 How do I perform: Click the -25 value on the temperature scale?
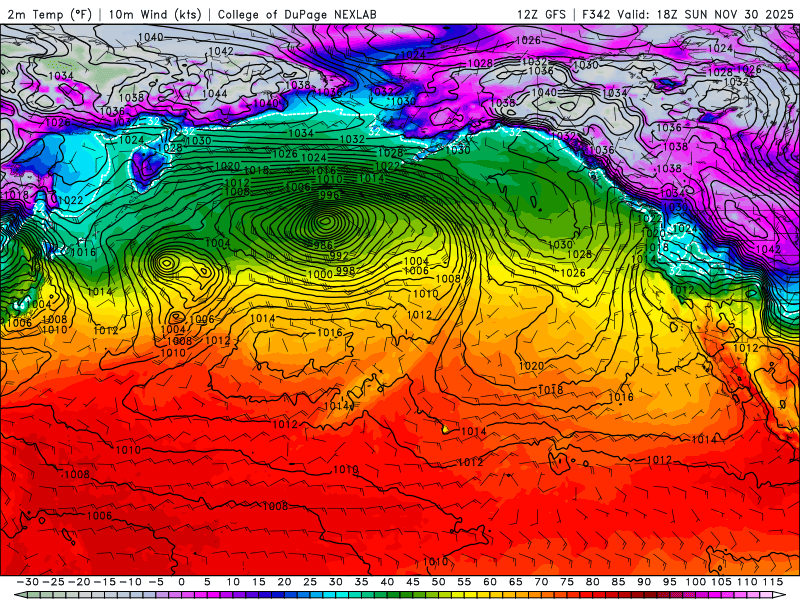(x=53, y=582)
